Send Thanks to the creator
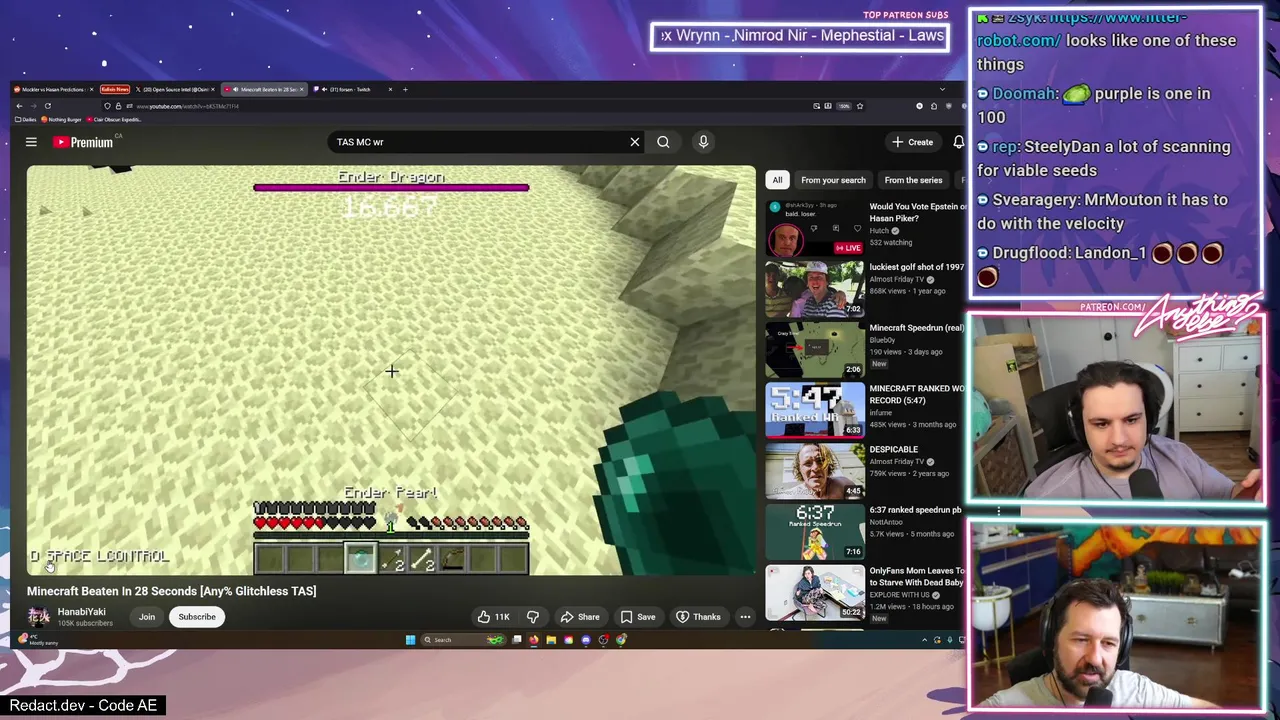Image resolution: width=1280 pixels, height=720 pixels. click(698, 617)
